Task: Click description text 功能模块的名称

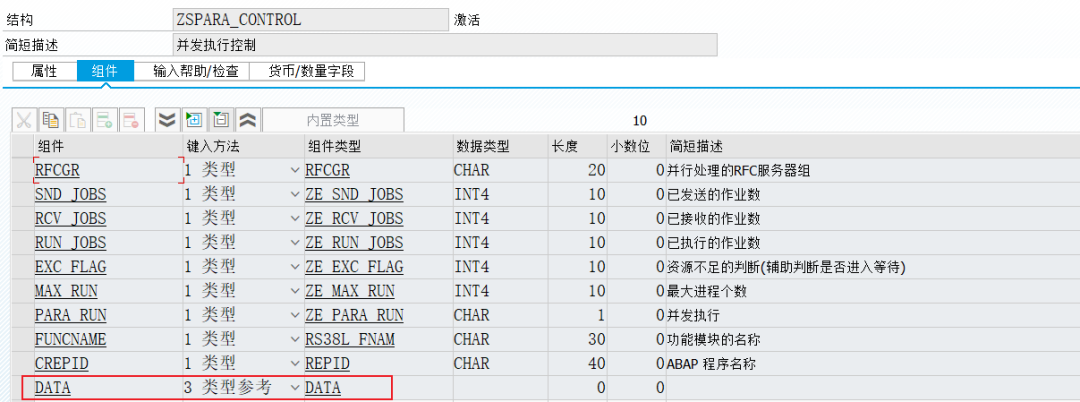Action: point(714,339)
